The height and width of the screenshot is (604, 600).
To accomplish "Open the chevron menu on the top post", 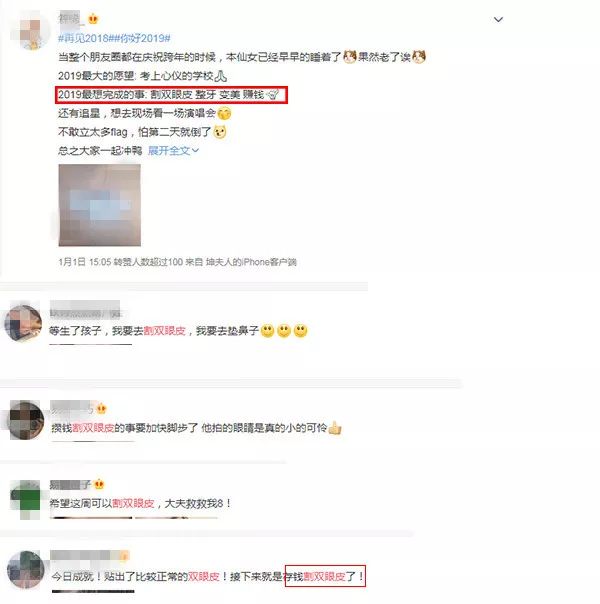I will point(498,19).
